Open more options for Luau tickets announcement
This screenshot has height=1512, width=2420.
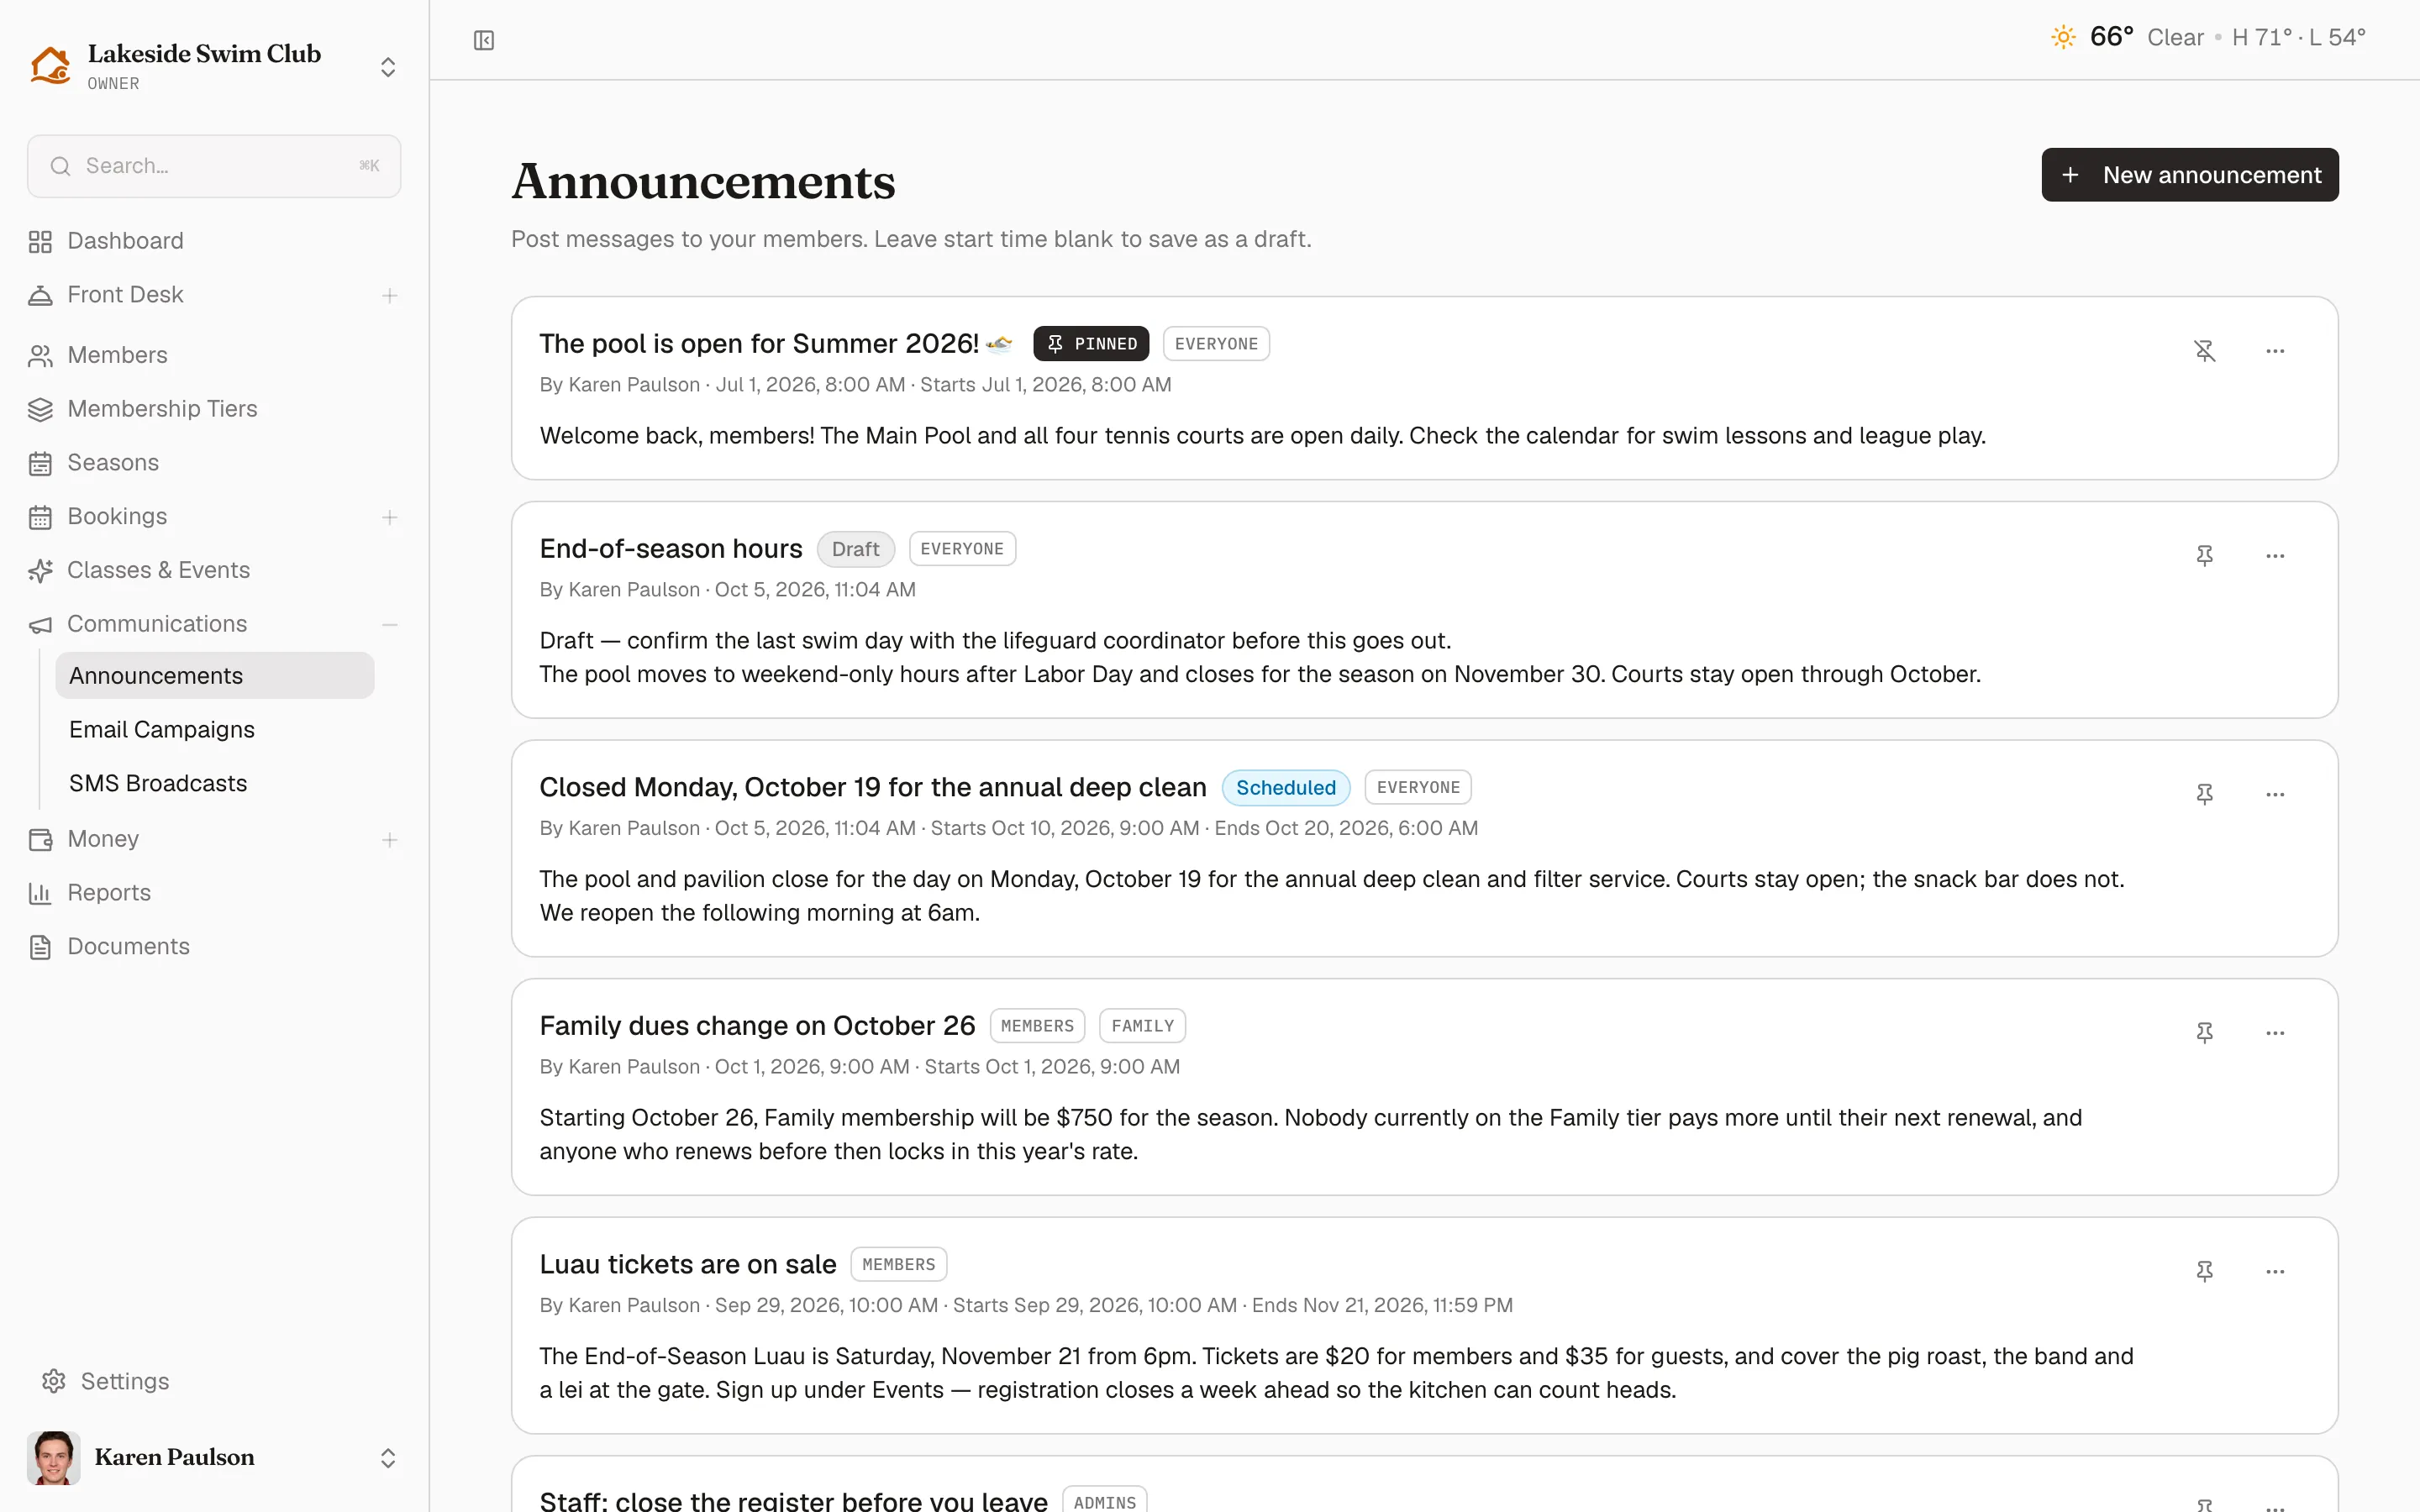coord(2275,1271)
